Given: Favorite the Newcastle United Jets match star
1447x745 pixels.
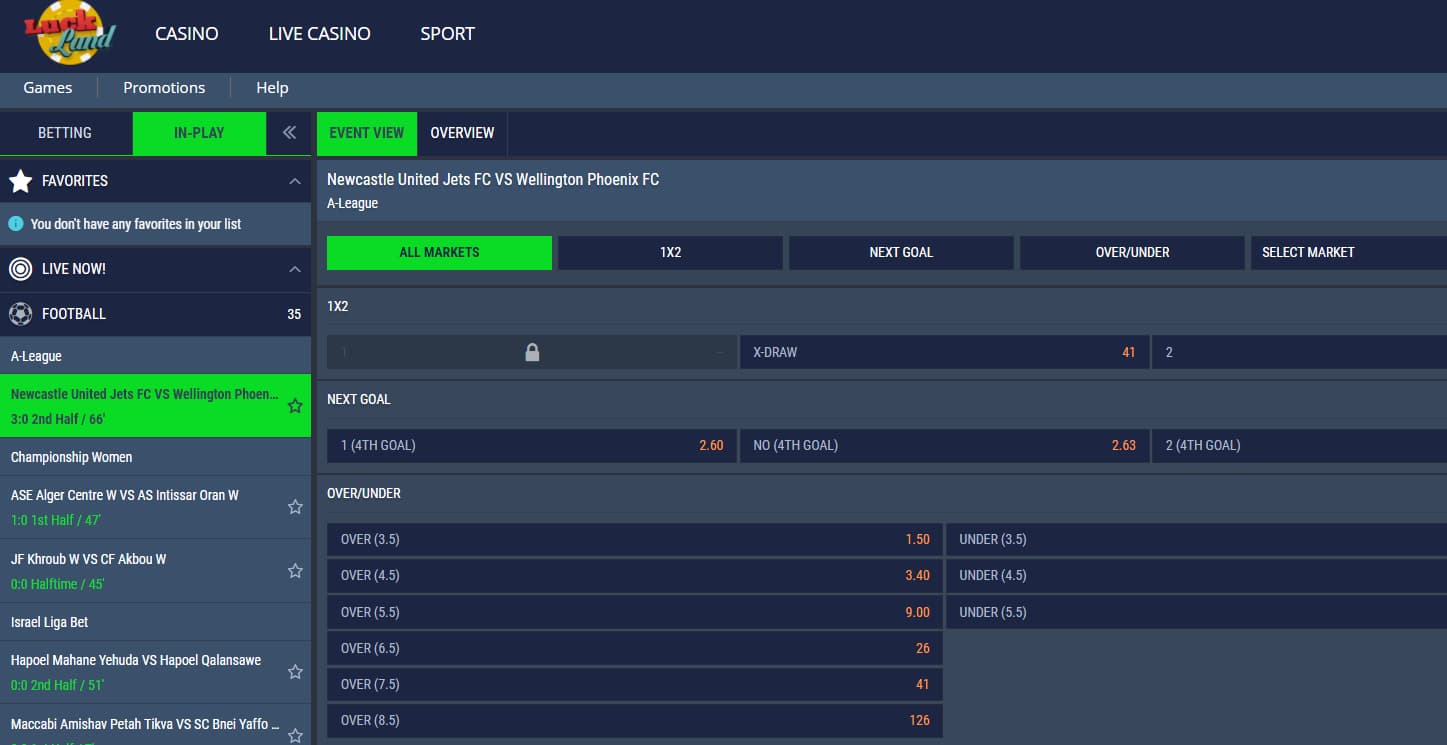Looking at the screenshot, I should 295,406.
